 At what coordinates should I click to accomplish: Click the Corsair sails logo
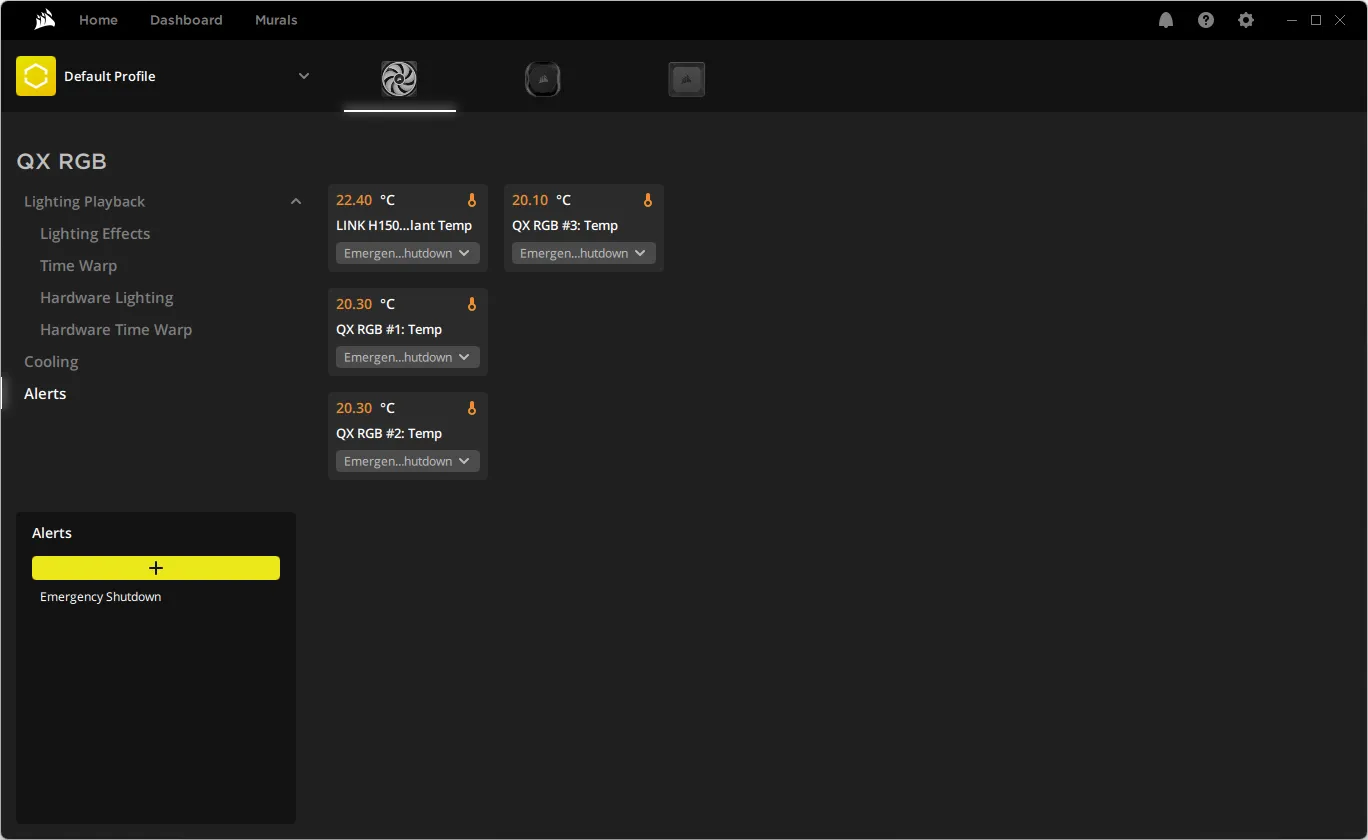click(43, 19)
